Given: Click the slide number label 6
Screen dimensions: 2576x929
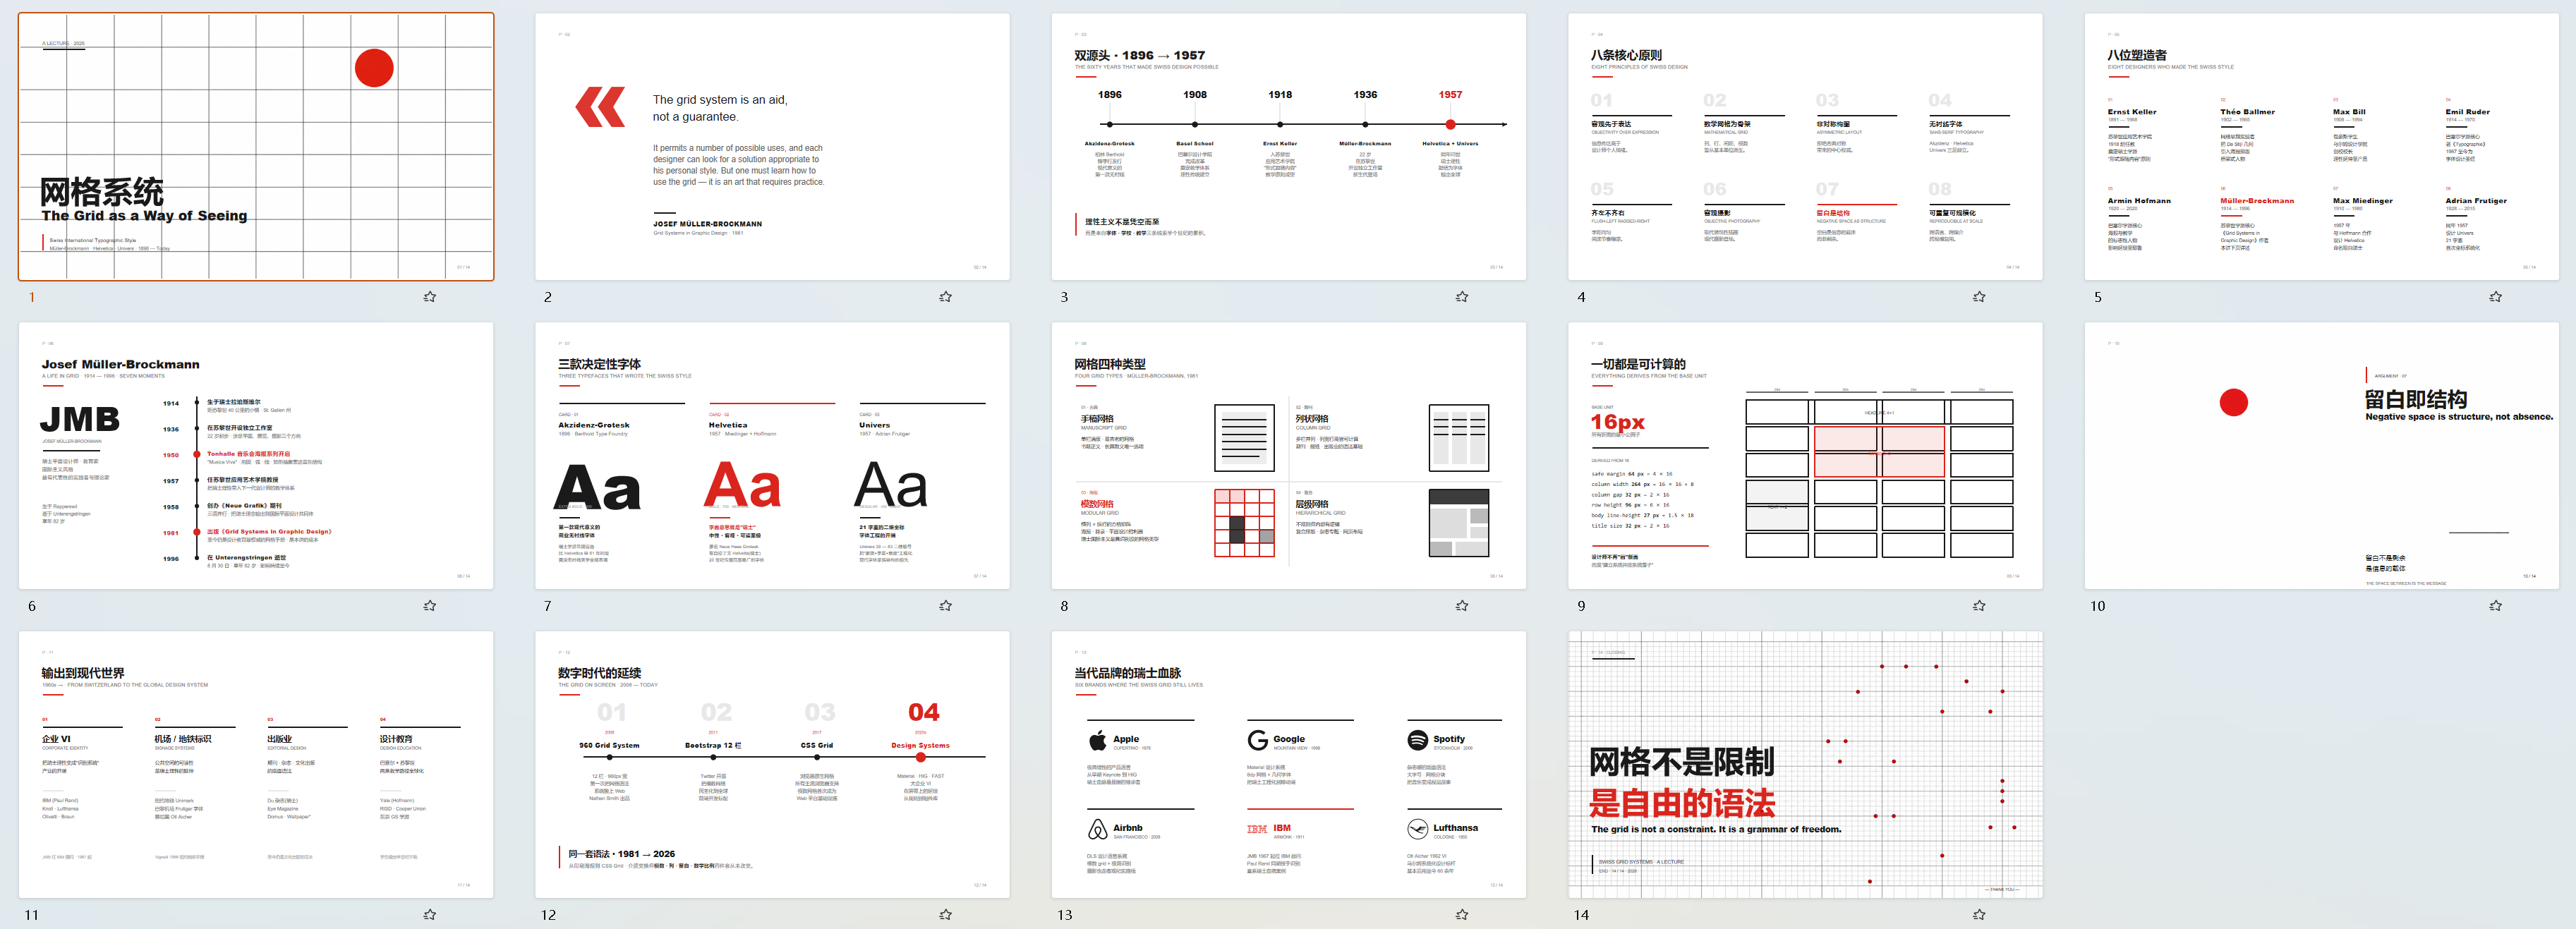Looking at the screenshot, I should tap(32, 606).
